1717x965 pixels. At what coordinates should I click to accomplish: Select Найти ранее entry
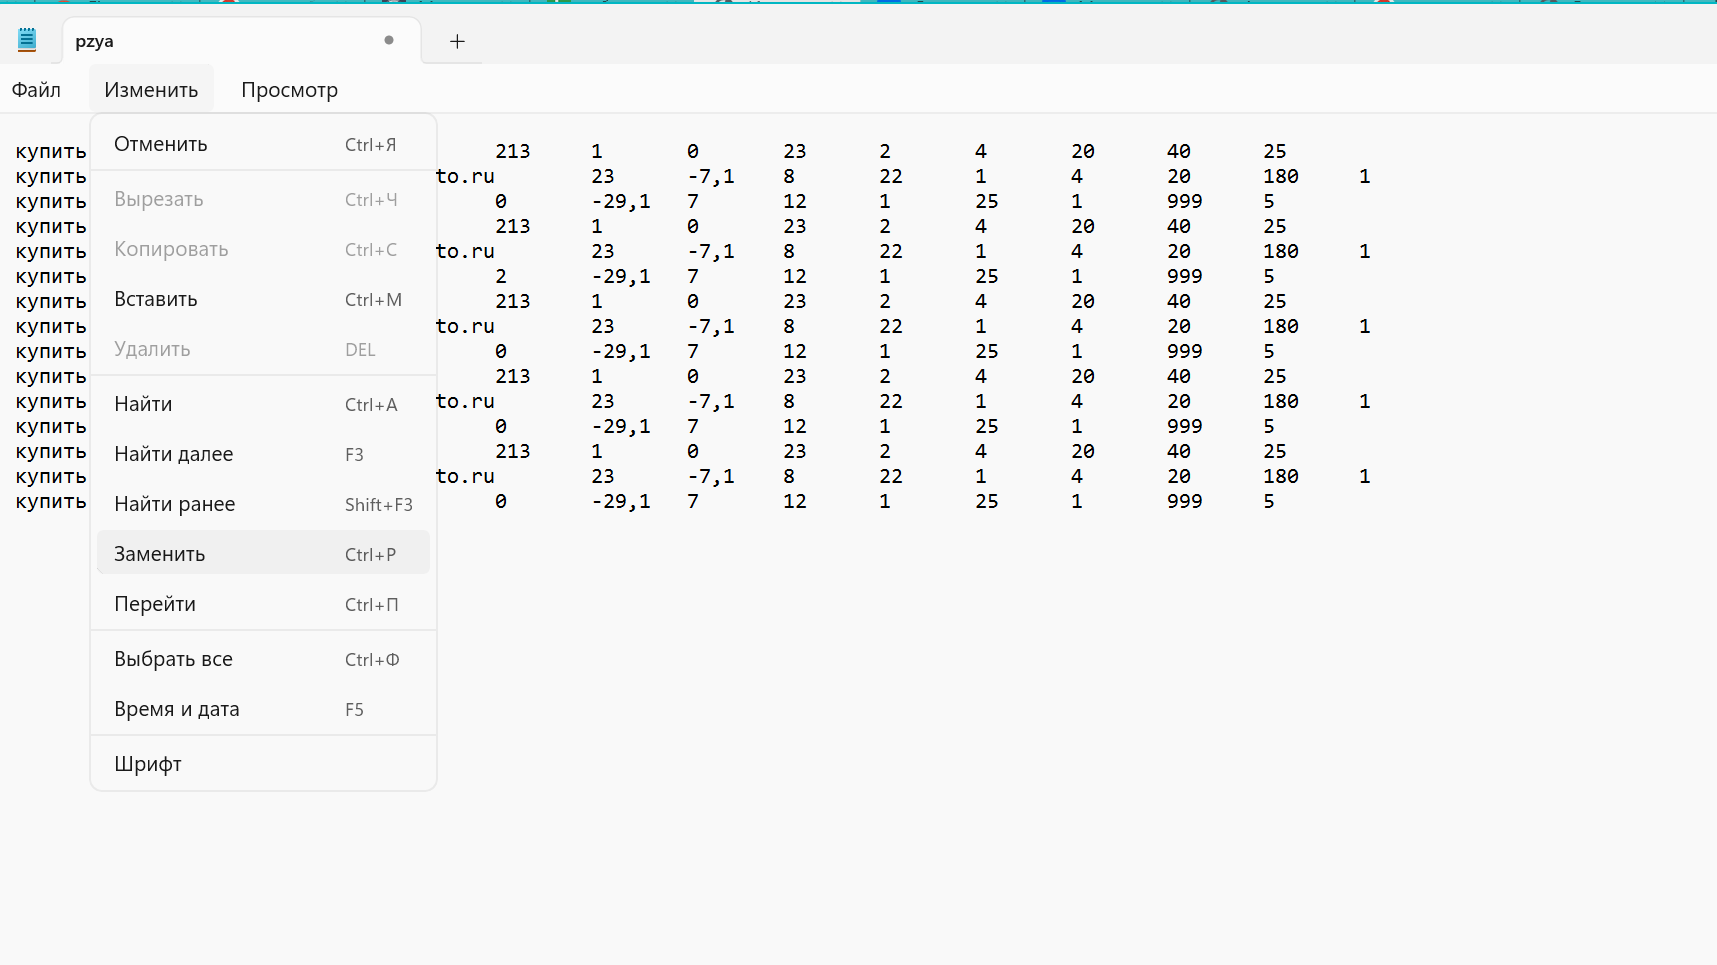263,504
